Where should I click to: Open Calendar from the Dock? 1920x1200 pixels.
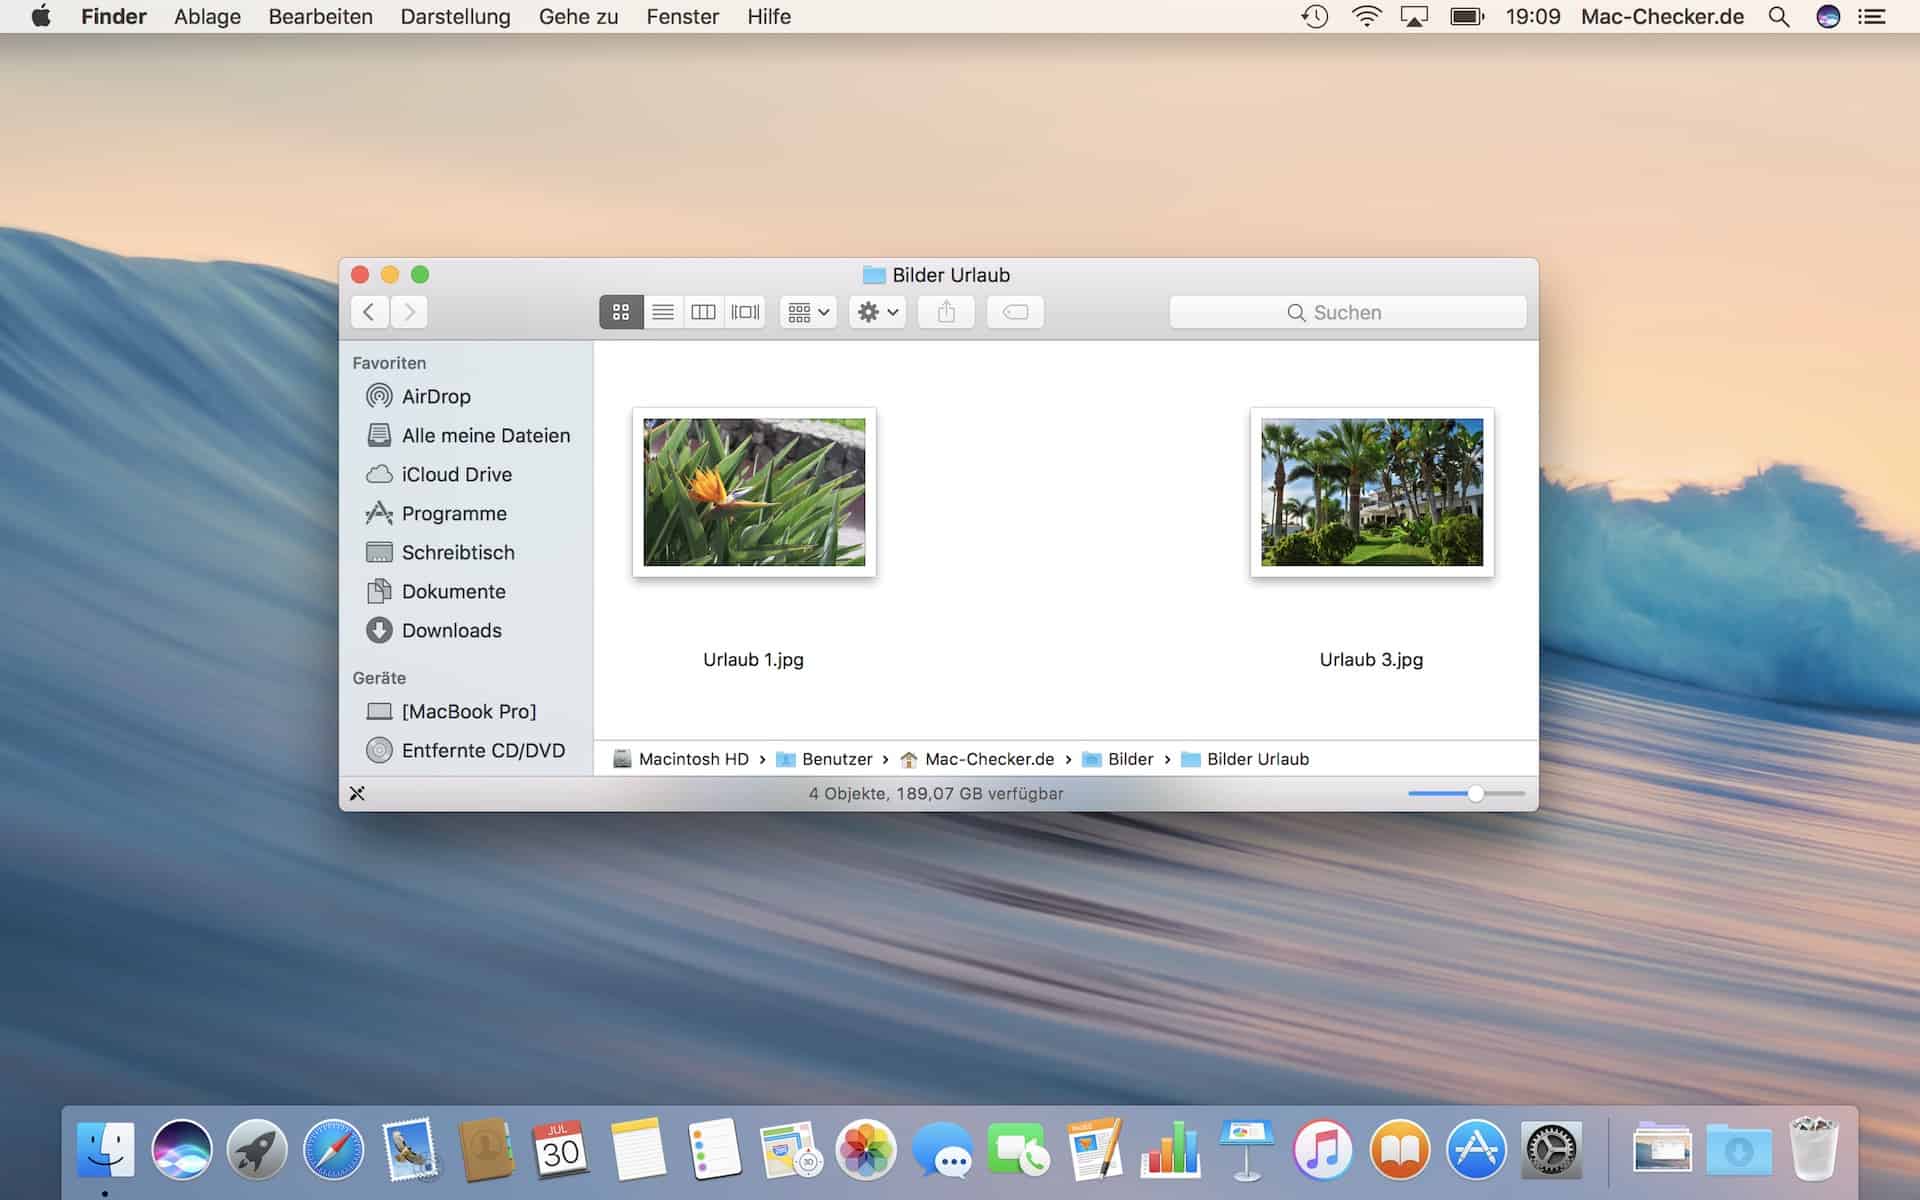pos(561,1149)
